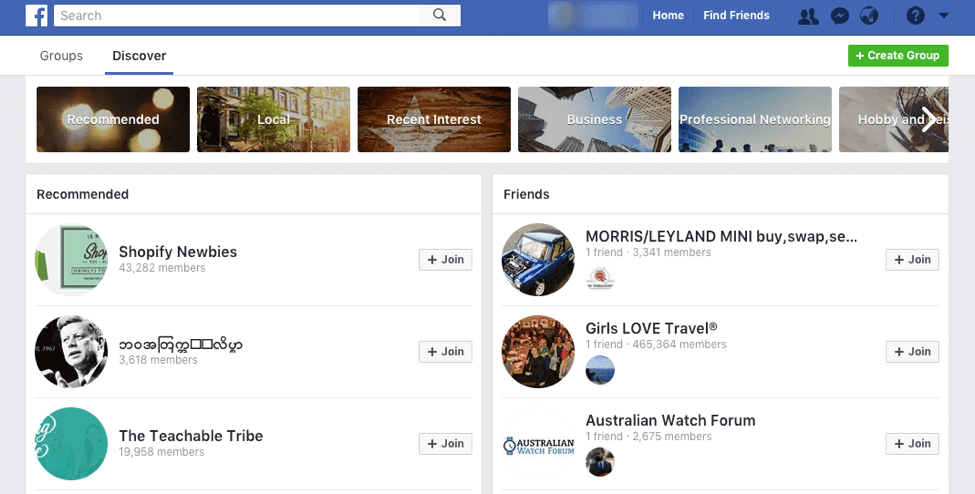The height and width of the screenshot is (494, 975).
Task: Open the JFK portrait group avatar
Action: 72,352
